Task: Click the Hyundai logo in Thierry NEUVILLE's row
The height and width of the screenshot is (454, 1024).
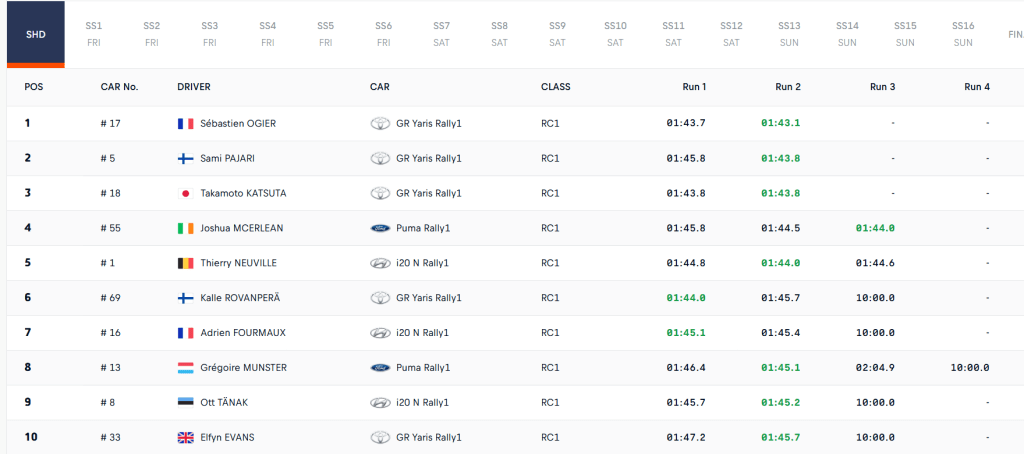Action: pyautogui.click(x=380, y=263)
